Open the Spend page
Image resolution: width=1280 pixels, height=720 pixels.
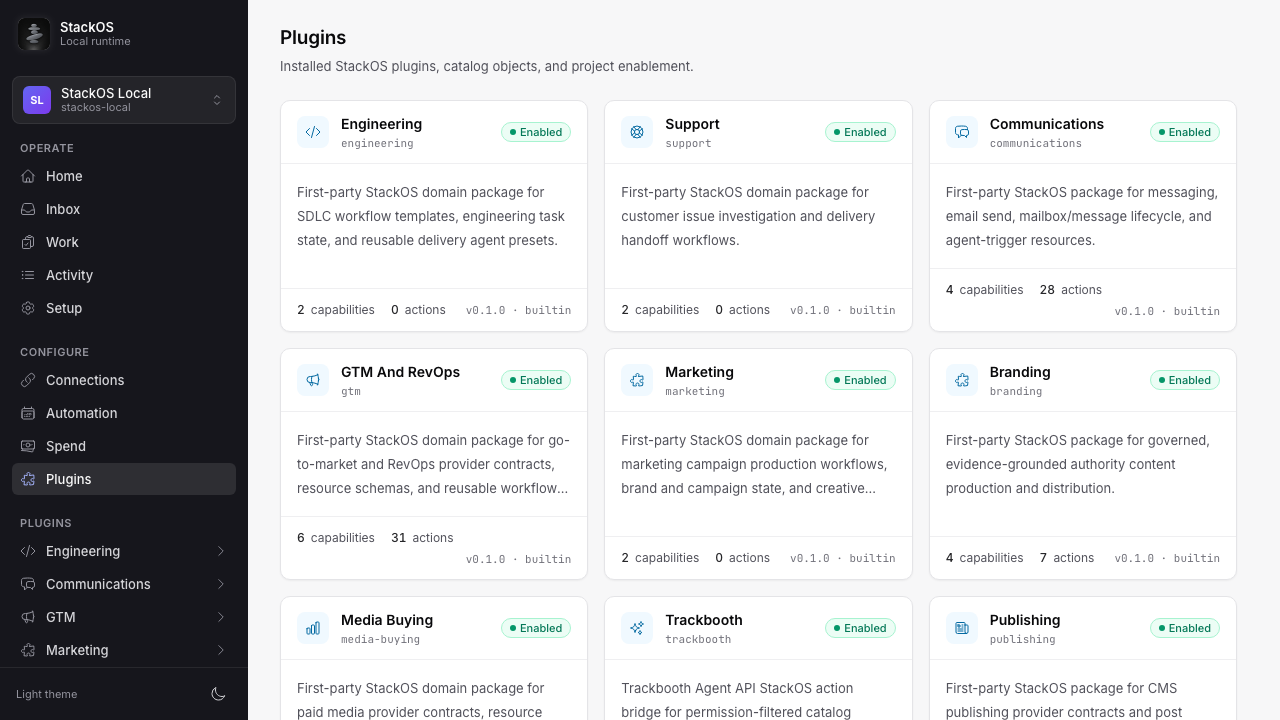tap(124, 446)
